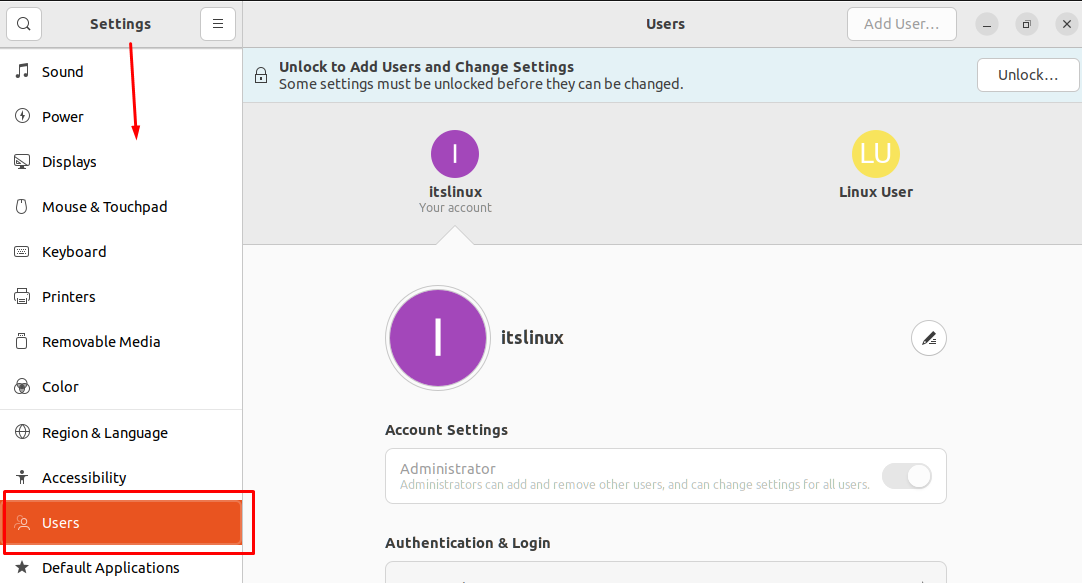Click the search icon in Settings

(23, 23)
